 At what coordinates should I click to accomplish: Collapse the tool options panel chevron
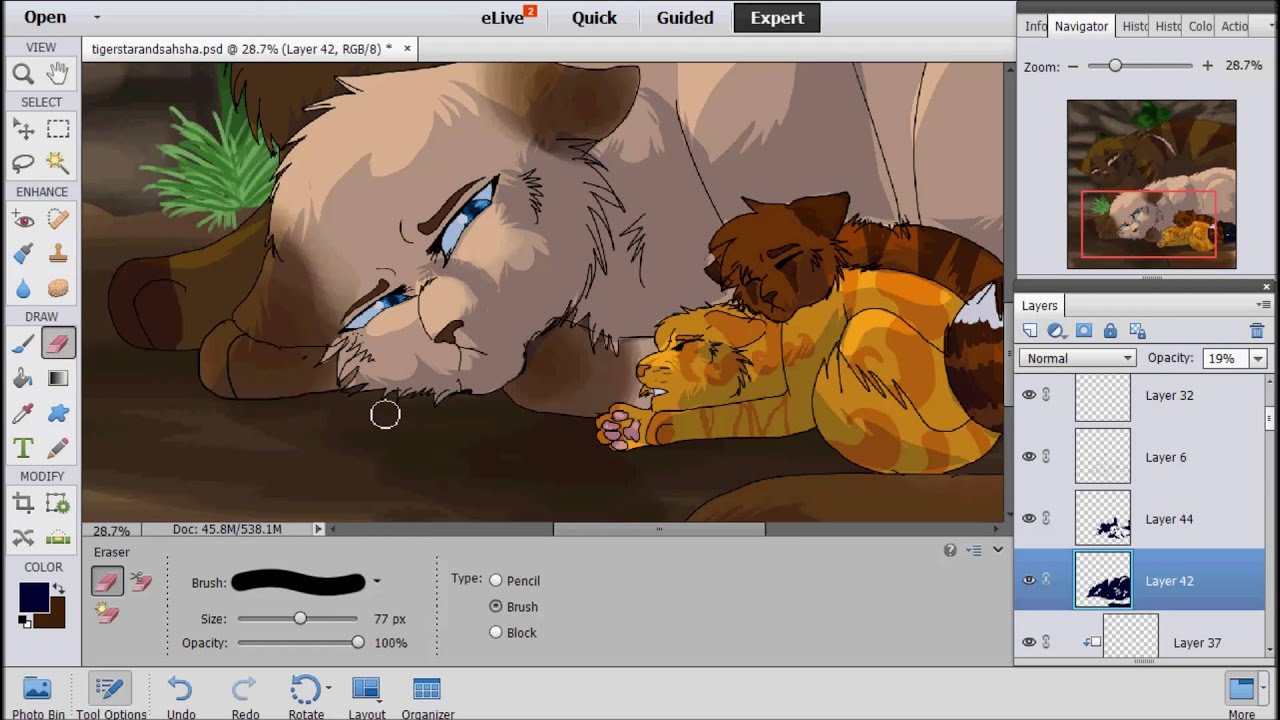pyautogui.click(x=998, y=550)
